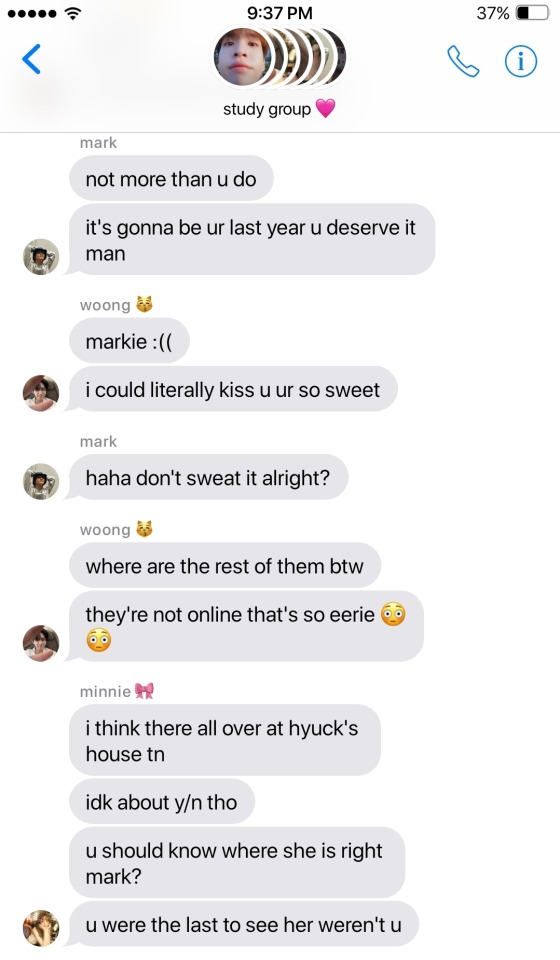Tap the 'minnie' sender name label

pos(105,692)
